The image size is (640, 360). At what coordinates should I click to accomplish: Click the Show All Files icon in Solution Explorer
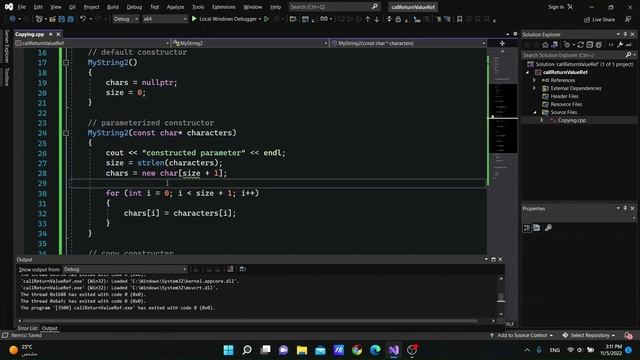click(599, 45)
